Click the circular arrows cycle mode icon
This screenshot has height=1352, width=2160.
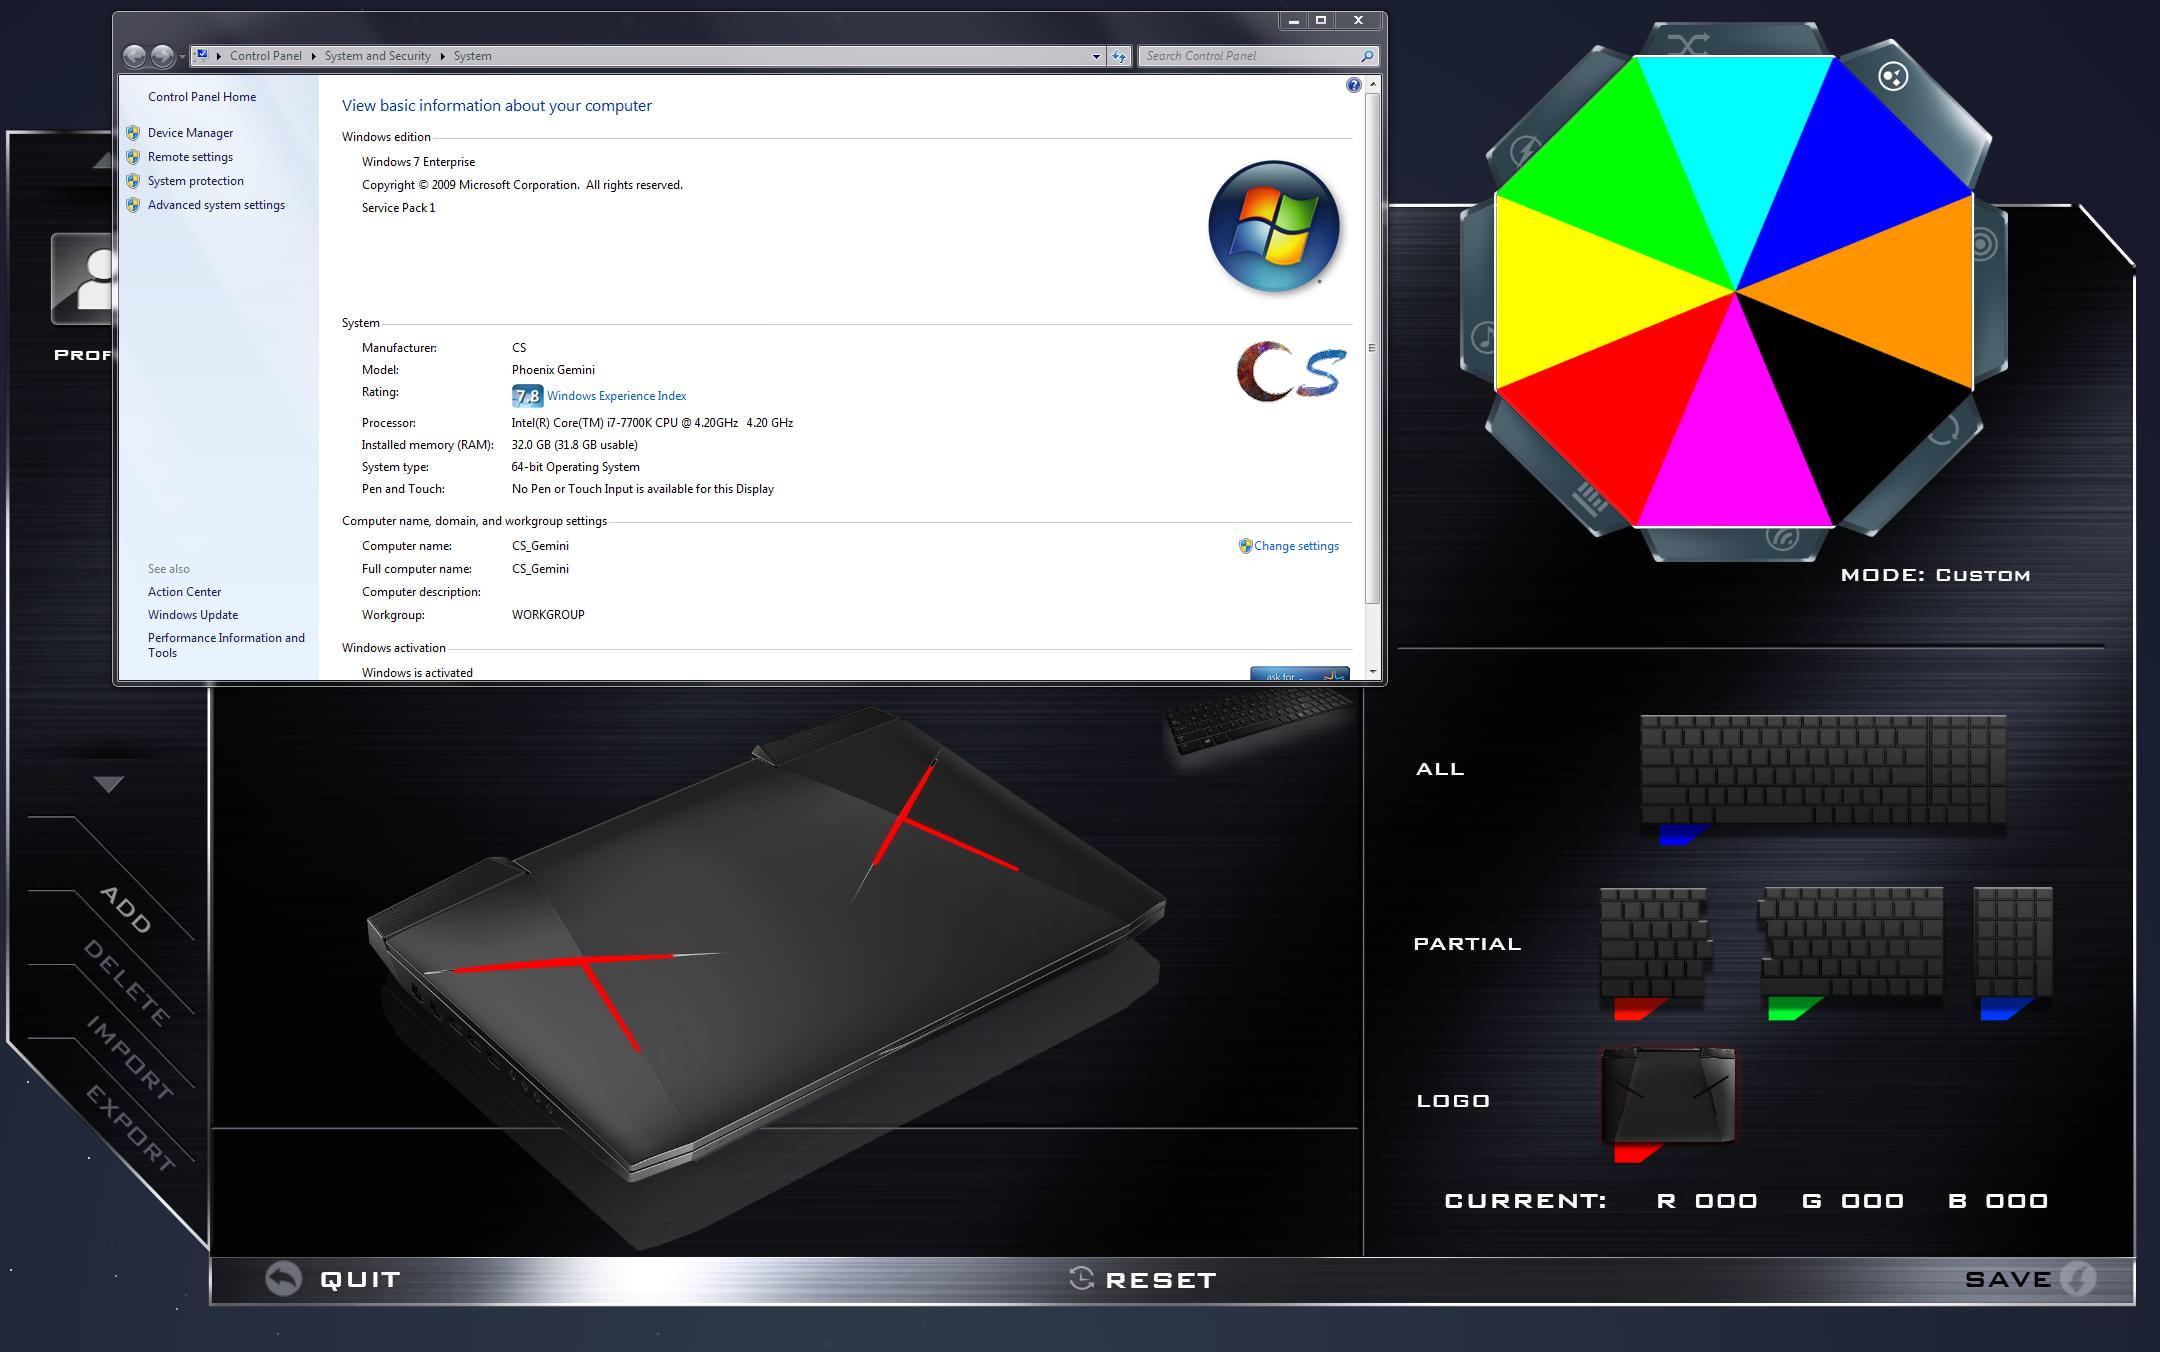1944,431
